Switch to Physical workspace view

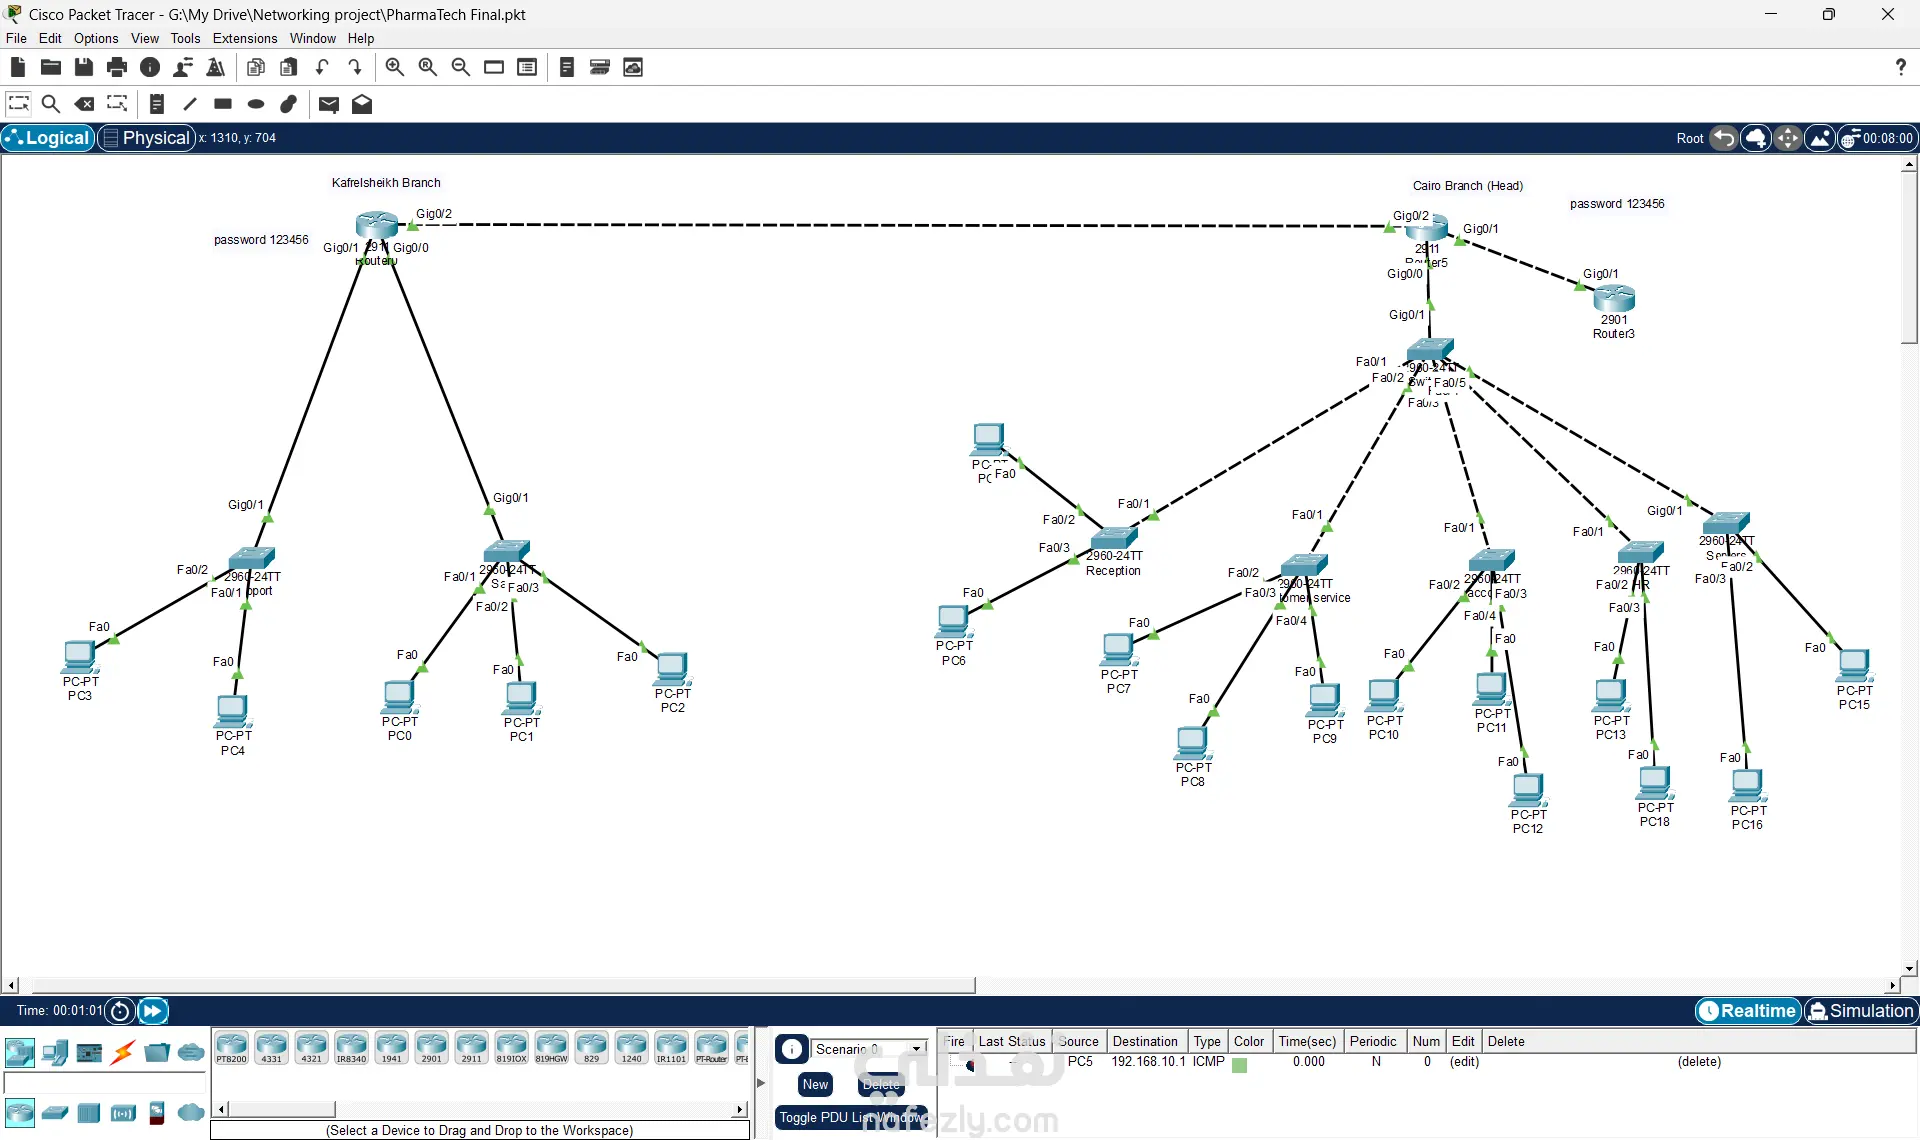click(x=146, y=138)
